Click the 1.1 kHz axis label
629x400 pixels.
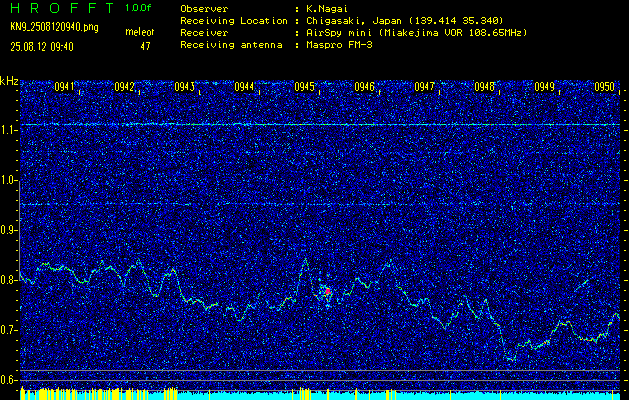pyautogui.click(x=8, y=130)
